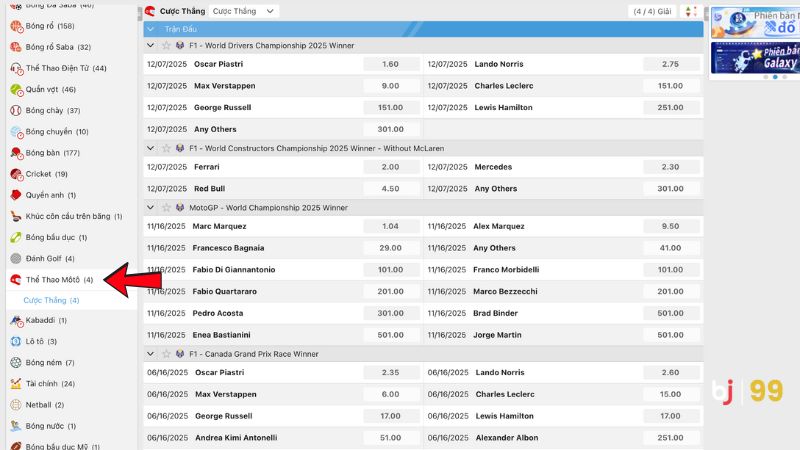
Task: Bet on Alex Marquez odds 9.50
Action: pyautogui.click(x=670, y=227)
